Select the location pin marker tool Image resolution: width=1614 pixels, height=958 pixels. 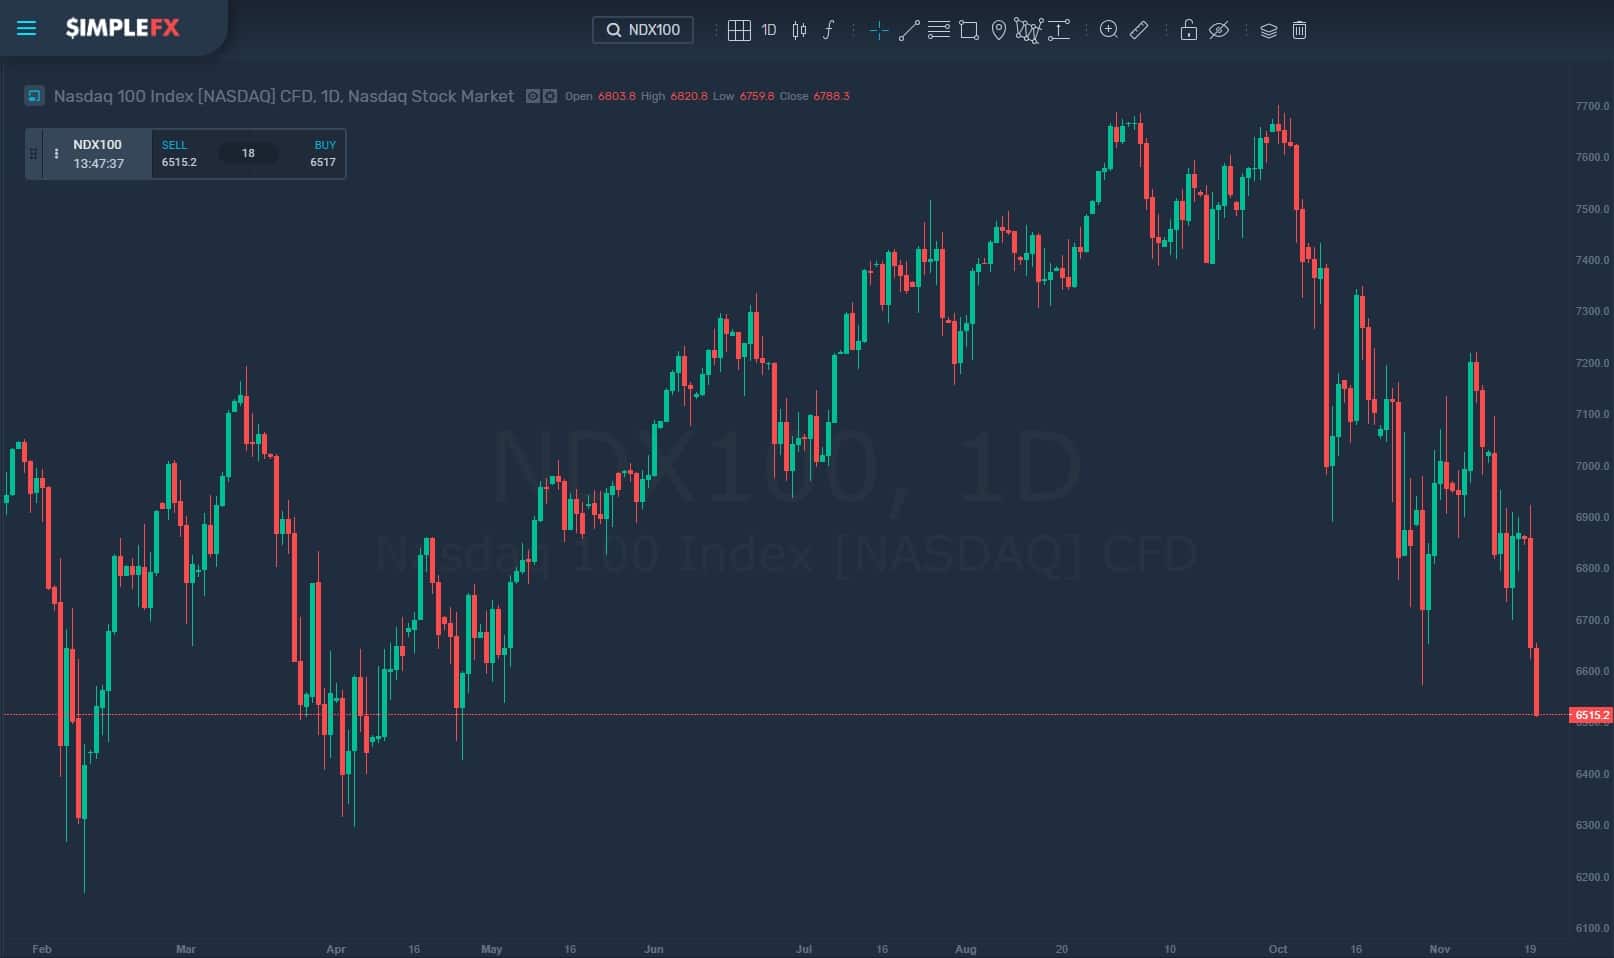pyautogui.click(x=998, y=30)
